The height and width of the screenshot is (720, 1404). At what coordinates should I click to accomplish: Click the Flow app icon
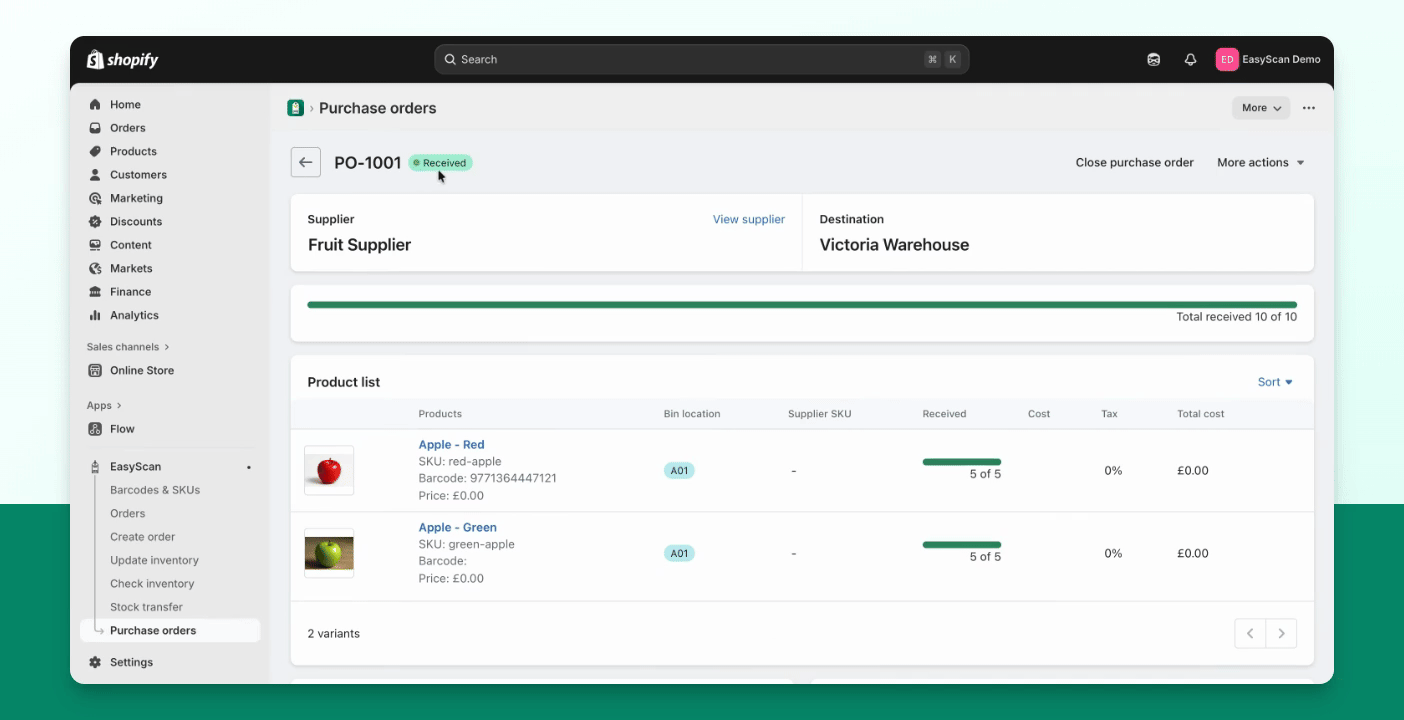pos(95,429)
